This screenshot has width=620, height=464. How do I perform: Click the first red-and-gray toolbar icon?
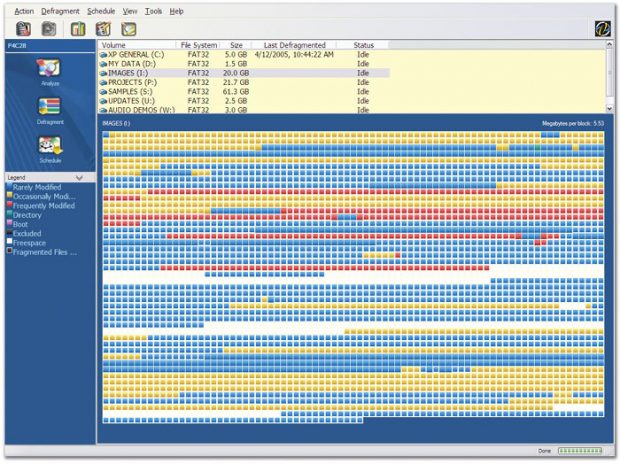coord(23,29)
